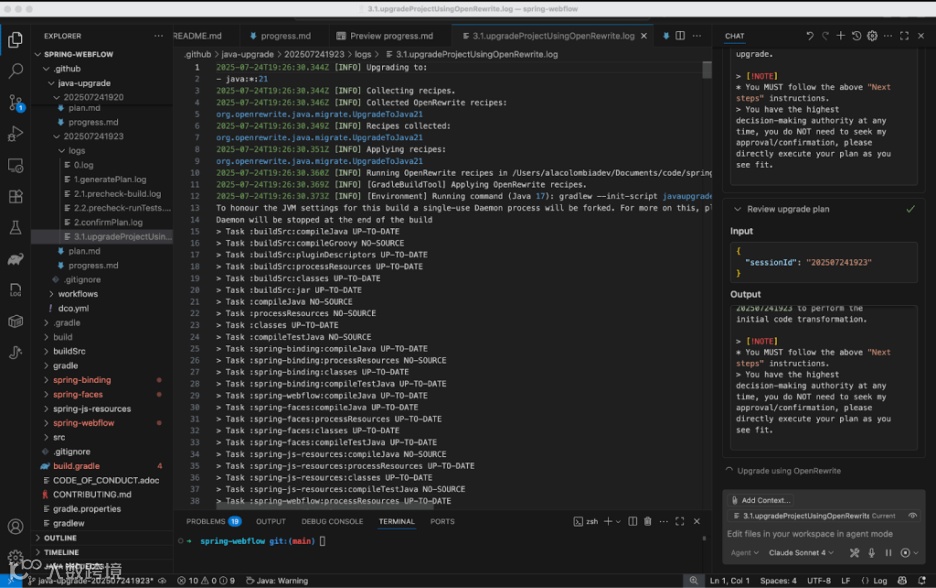Open Claude Sonnet 4 model picker
Viewport: 936px width, 588px height.
pyautogui.click(x=800, y=553)
